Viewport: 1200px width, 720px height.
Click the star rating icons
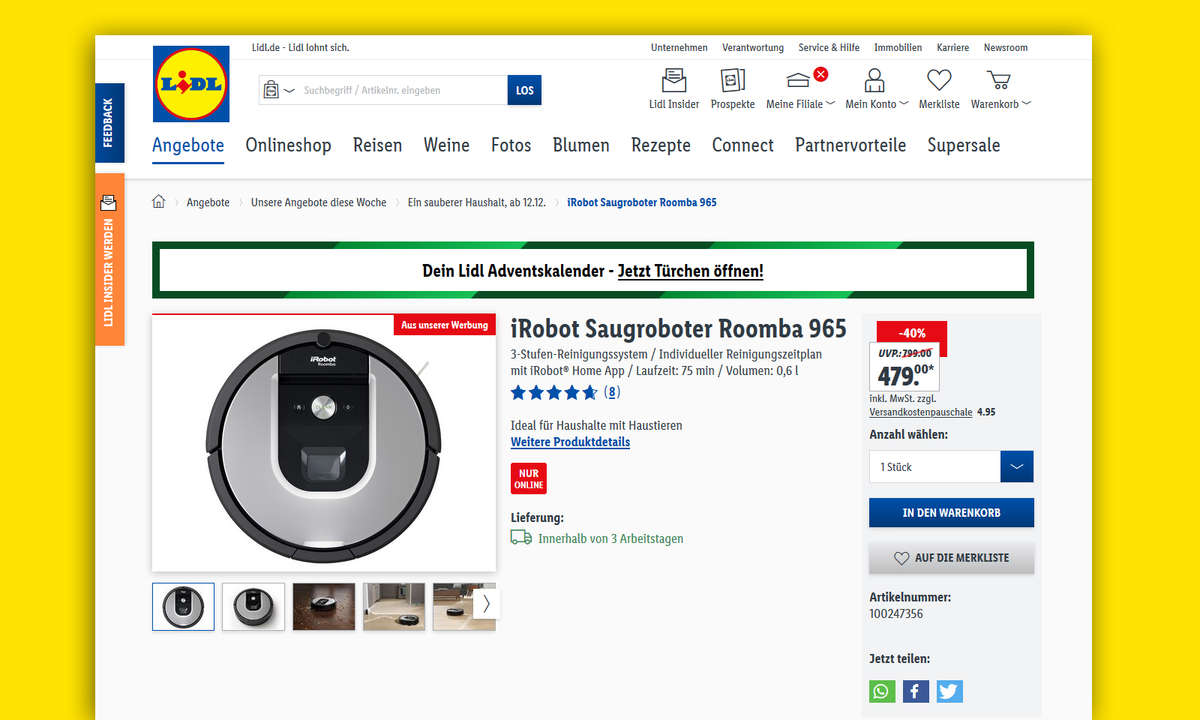pos(554,392)
